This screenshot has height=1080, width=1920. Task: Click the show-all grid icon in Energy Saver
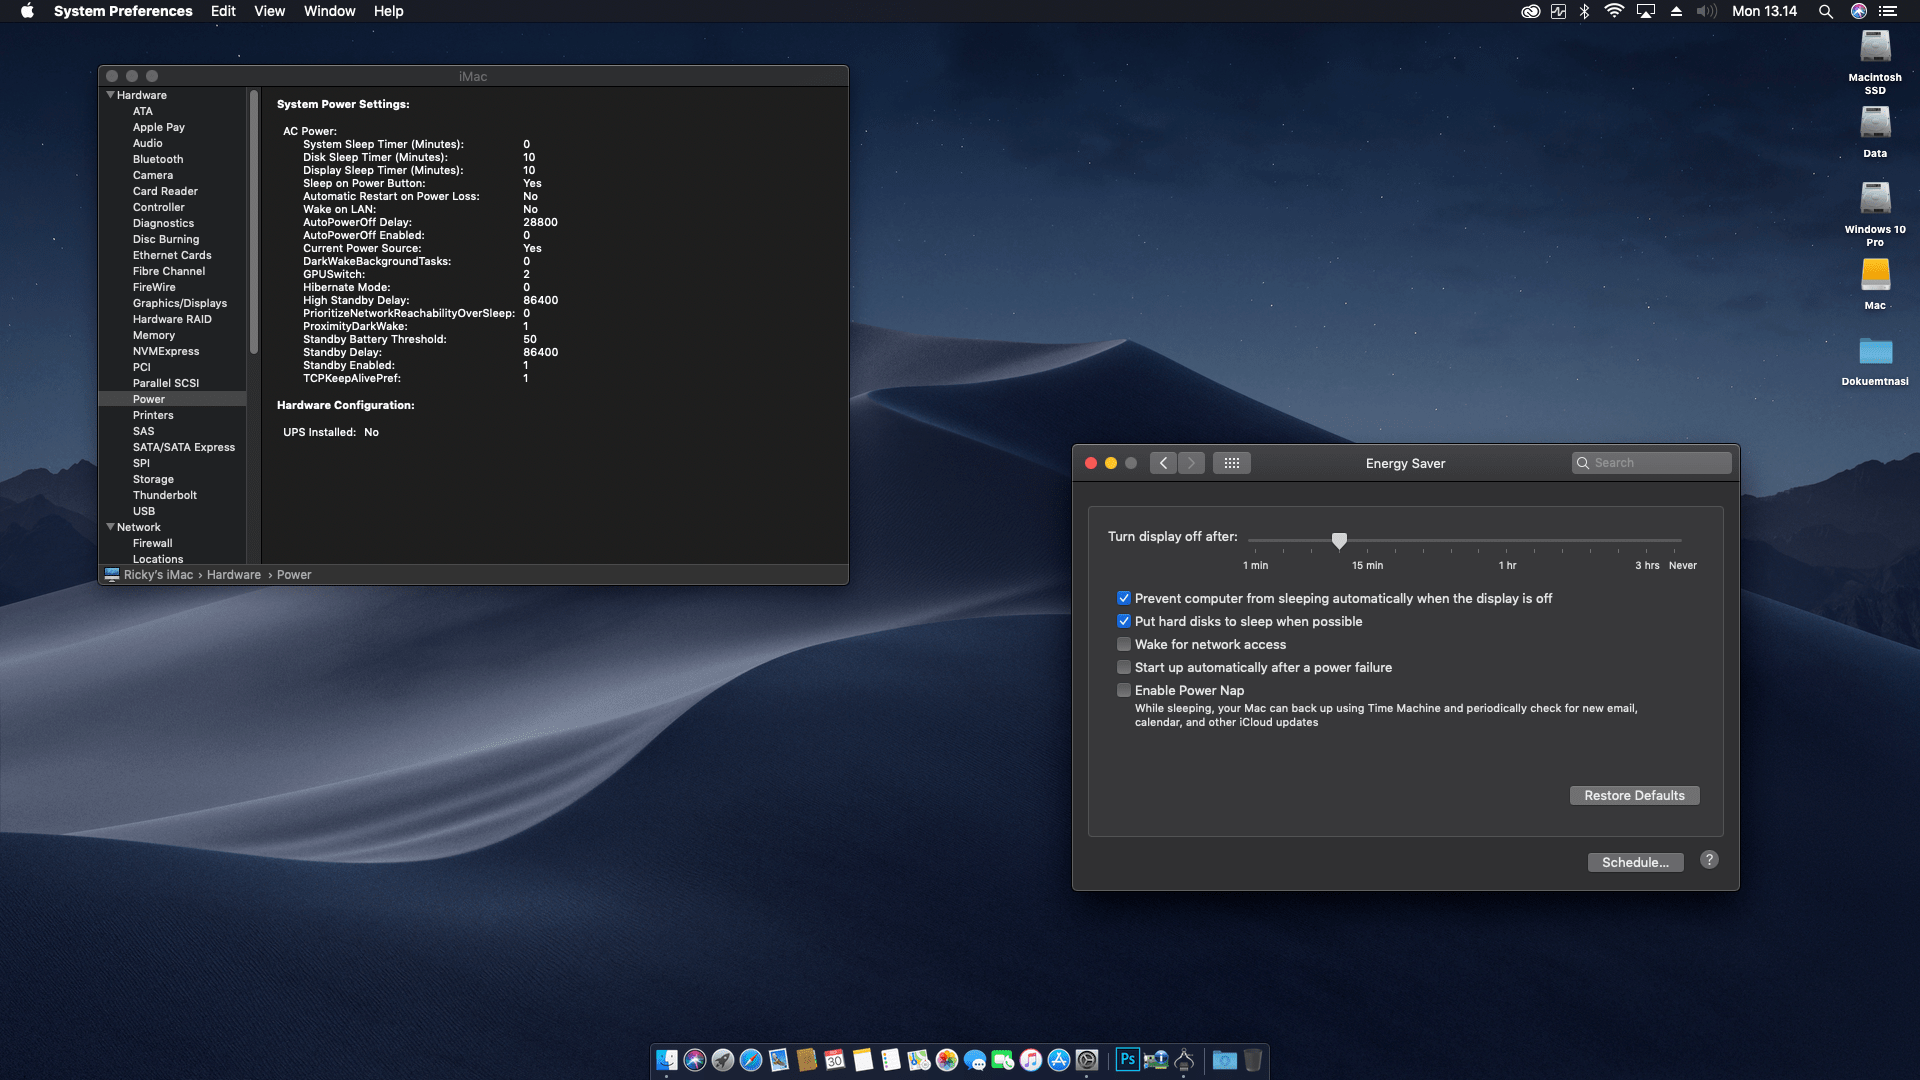click(x=1232, y=462)
